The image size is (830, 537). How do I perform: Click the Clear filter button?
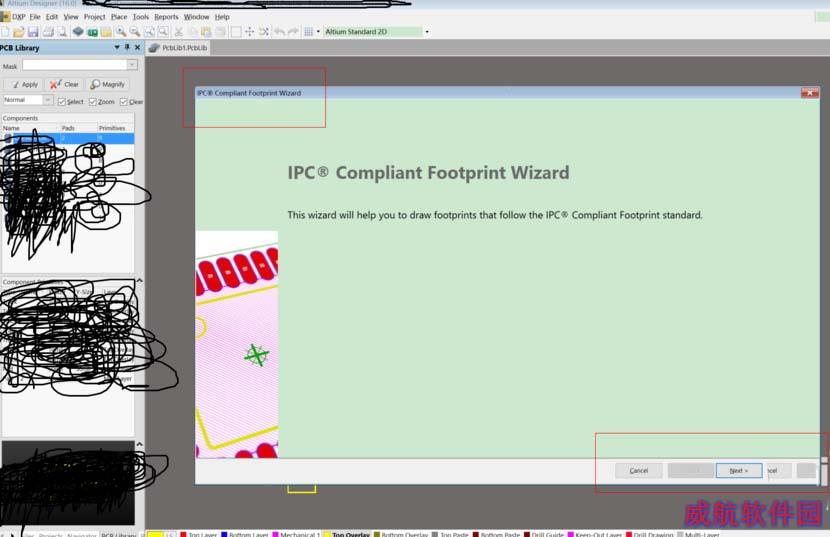[x=65, y=84]
